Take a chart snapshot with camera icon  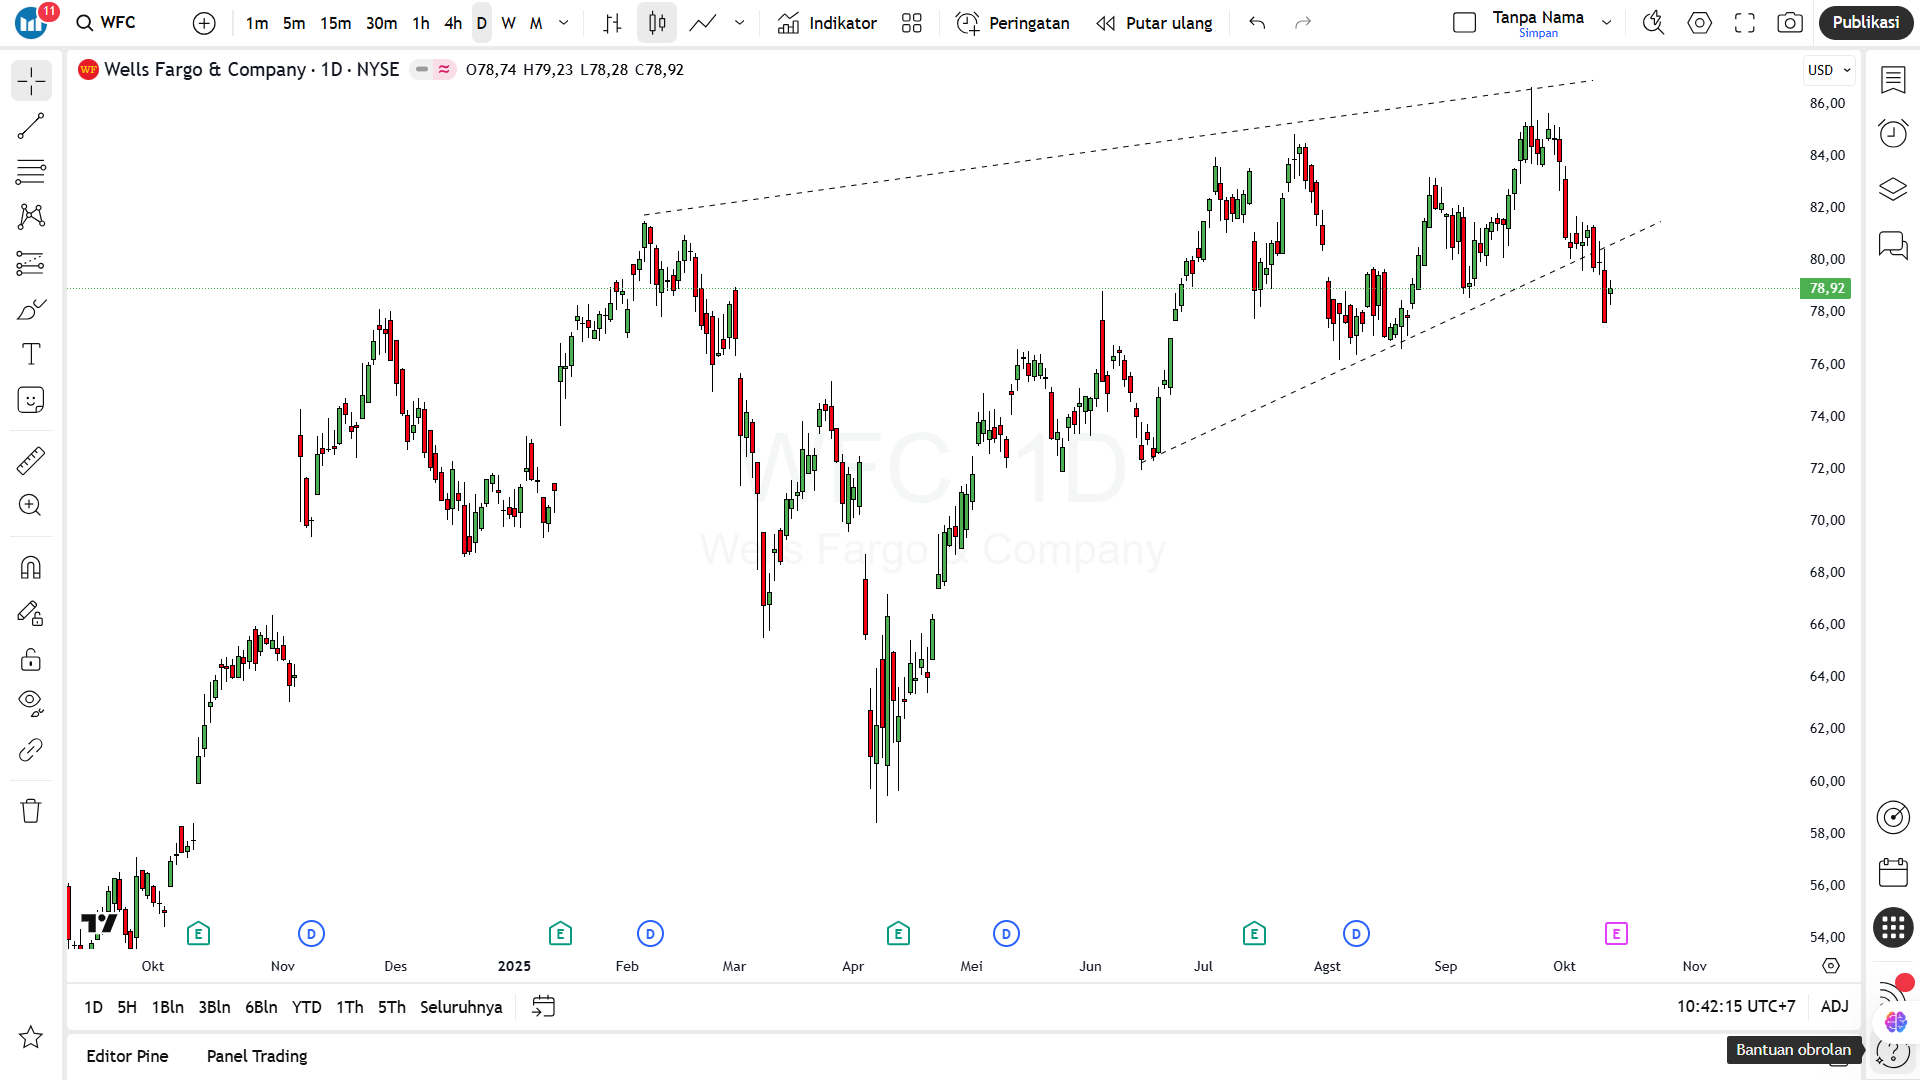coord(1790,23)
